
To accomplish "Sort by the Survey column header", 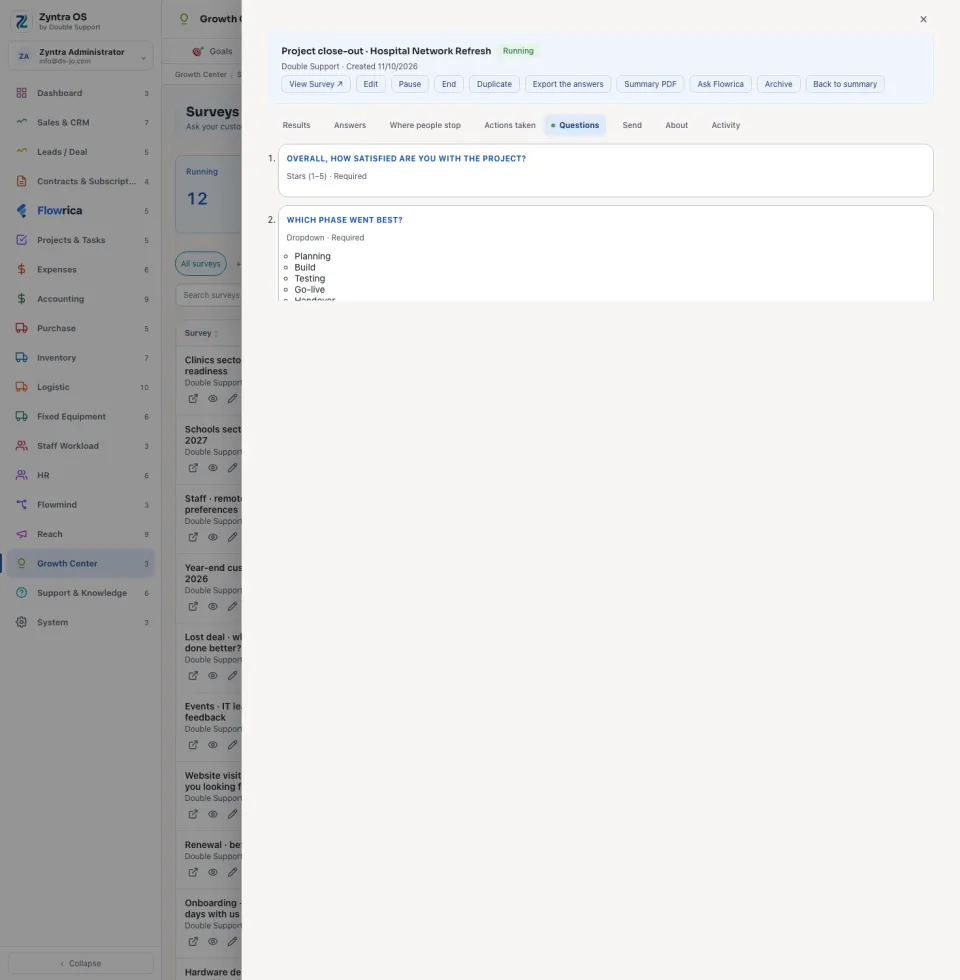I will click(x=201, y=333).
